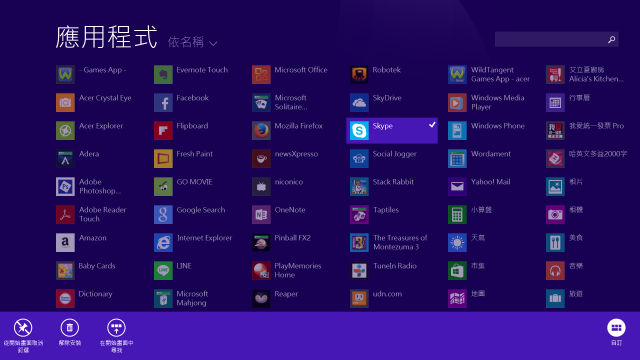640x360 pixels.
Task: Open the Acer Crystal Eye icon
Action: 65,102
